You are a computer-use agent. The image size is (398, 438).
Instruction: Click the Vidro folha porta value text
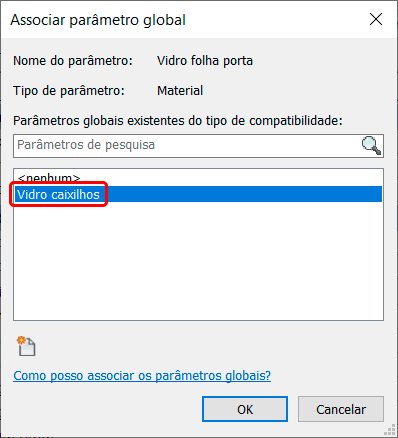[x=205, y=61]
